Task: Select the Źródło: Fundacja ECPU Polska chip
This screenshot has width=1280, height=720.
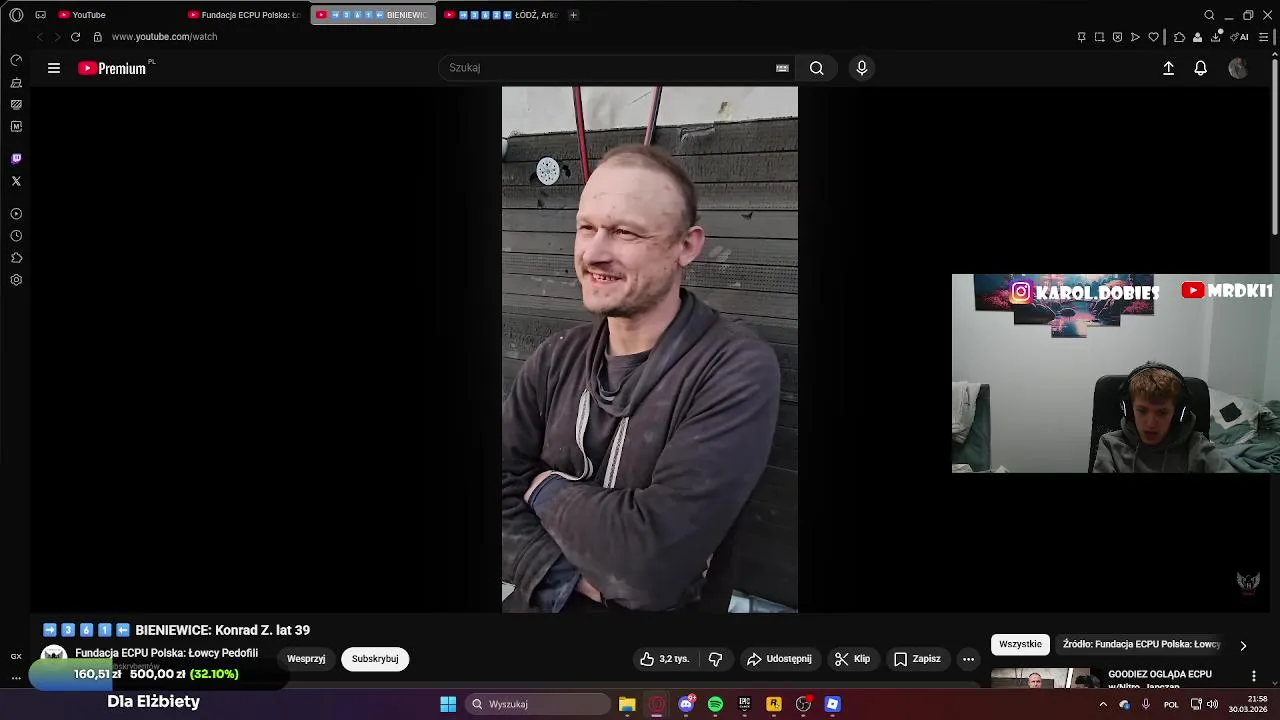Action: coord(1142,644)
